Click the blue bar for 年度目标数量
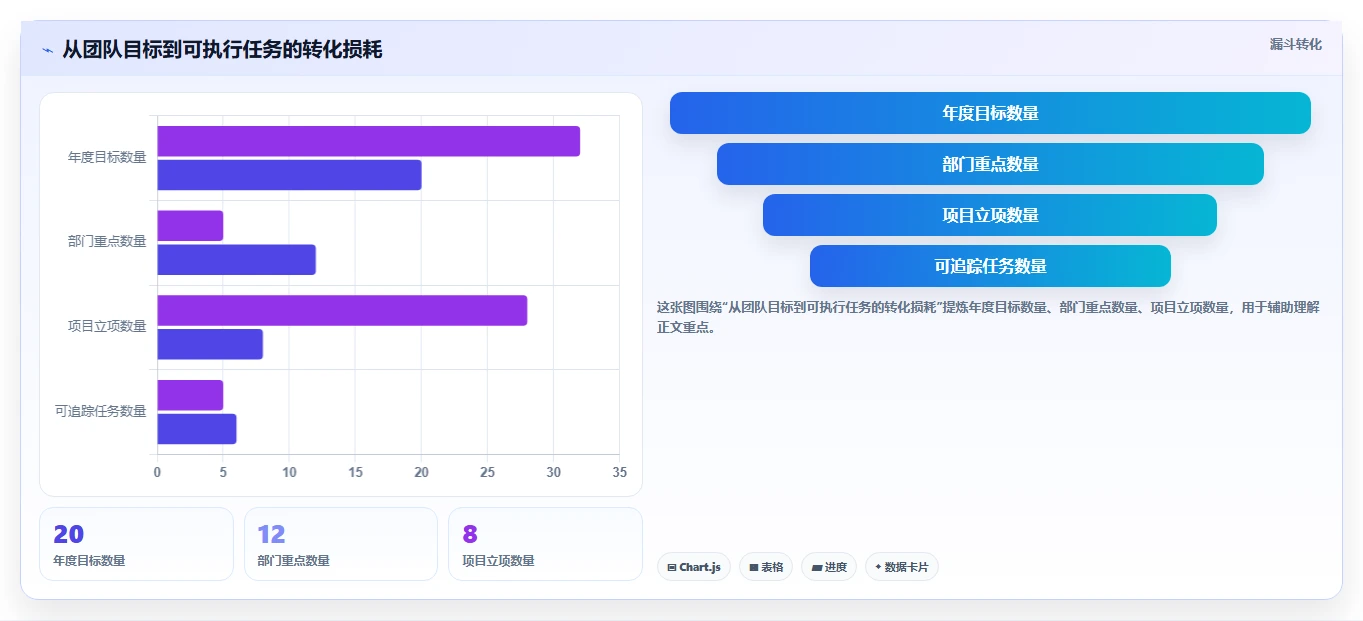Viewport: 1363px width, 621px height. pos(289,175)
